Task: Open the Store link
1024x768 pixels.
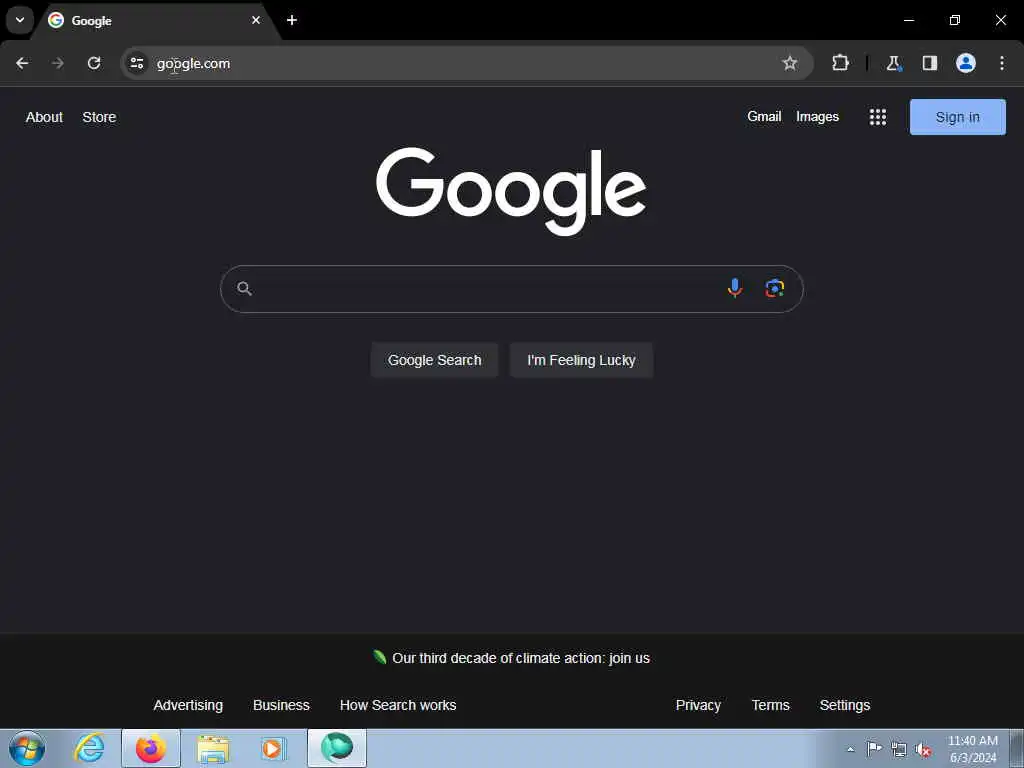Action: 99,117
